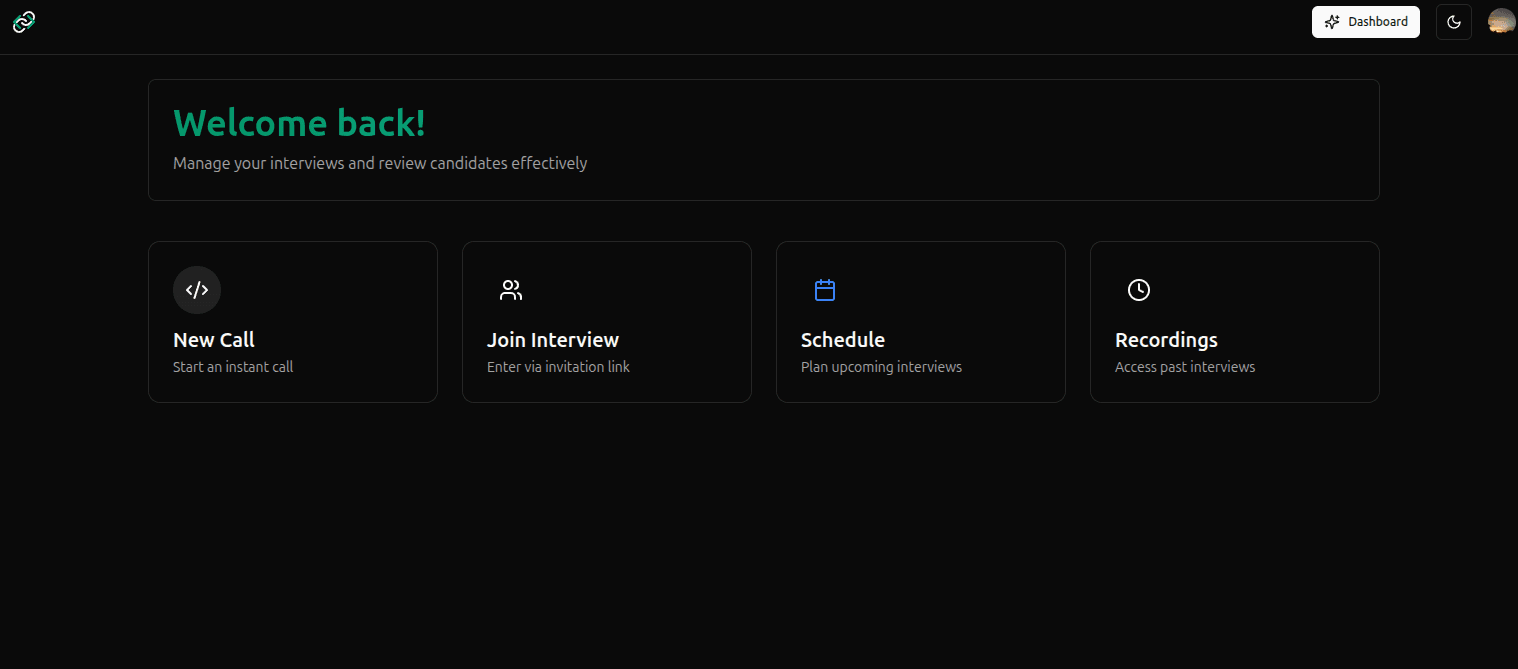This screenshot has width=1518, height=669.
Task: Click the people icon on Join Interview card
Action: pyautogui.click(x=511, y=289)
